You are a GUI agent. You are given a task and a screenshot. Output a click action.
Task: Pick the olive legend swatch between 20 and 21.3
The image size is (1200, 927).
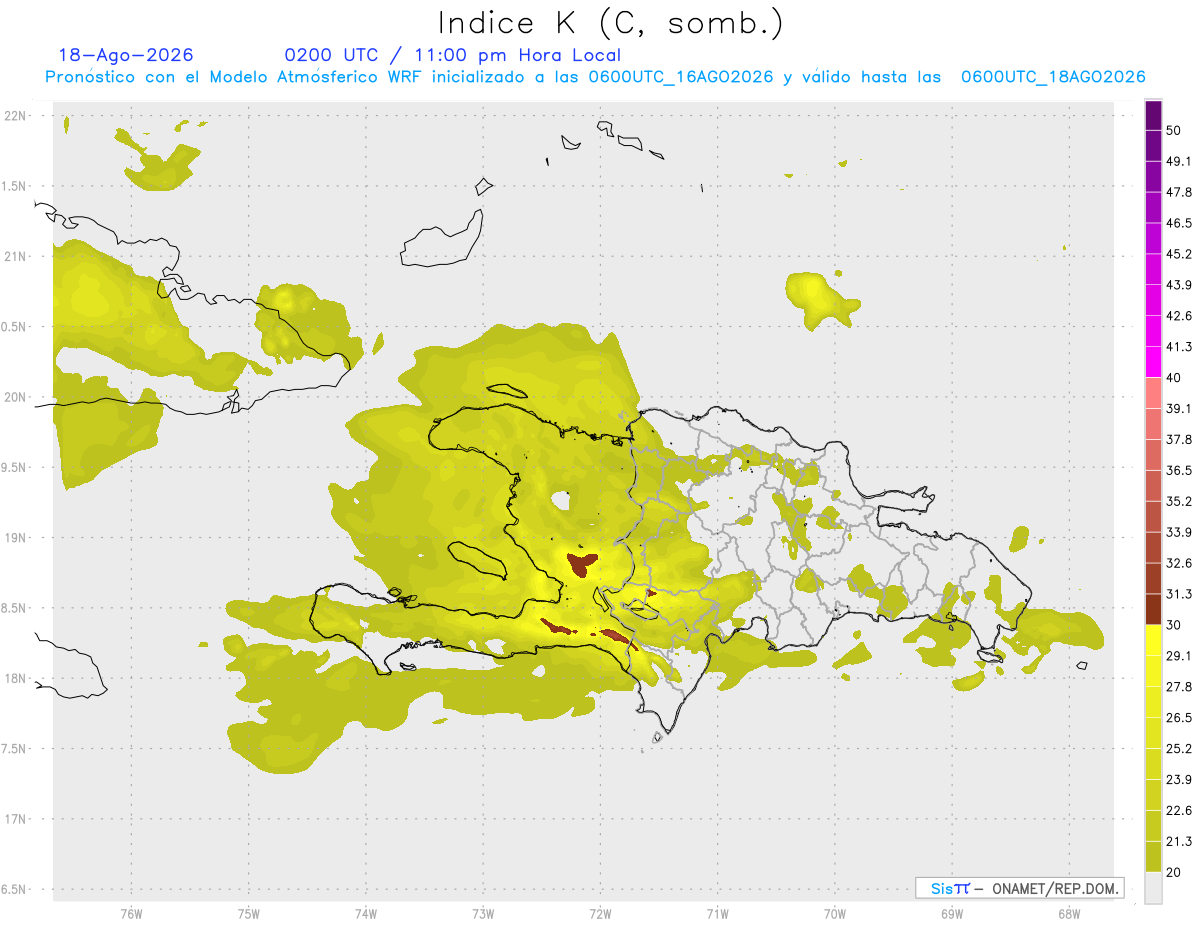[x=1153, y=857]
